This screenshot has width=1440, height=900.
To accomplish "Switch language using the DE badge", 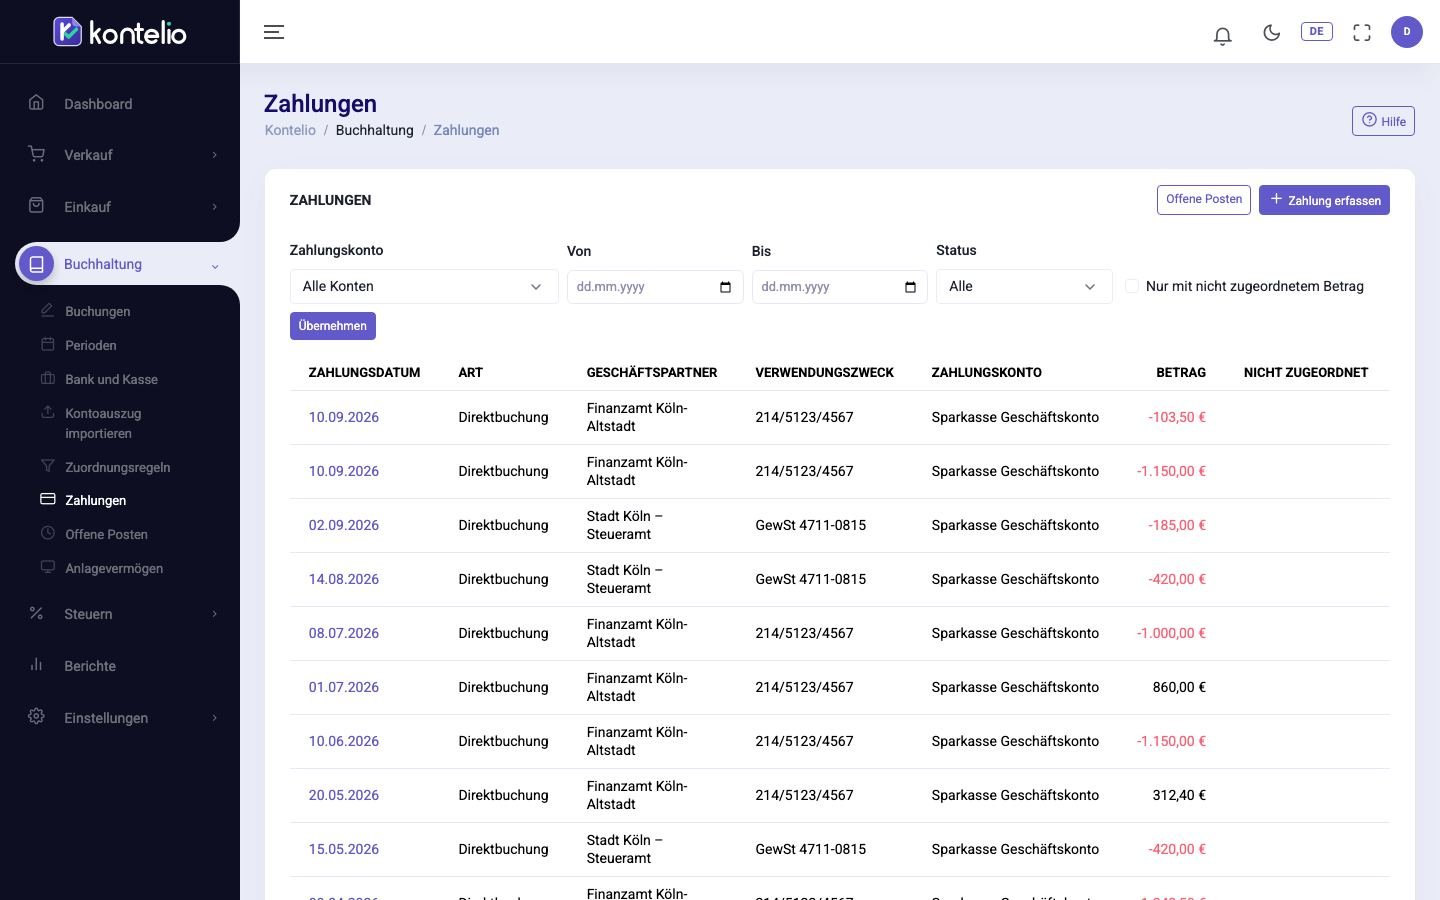I will 1316,32.
